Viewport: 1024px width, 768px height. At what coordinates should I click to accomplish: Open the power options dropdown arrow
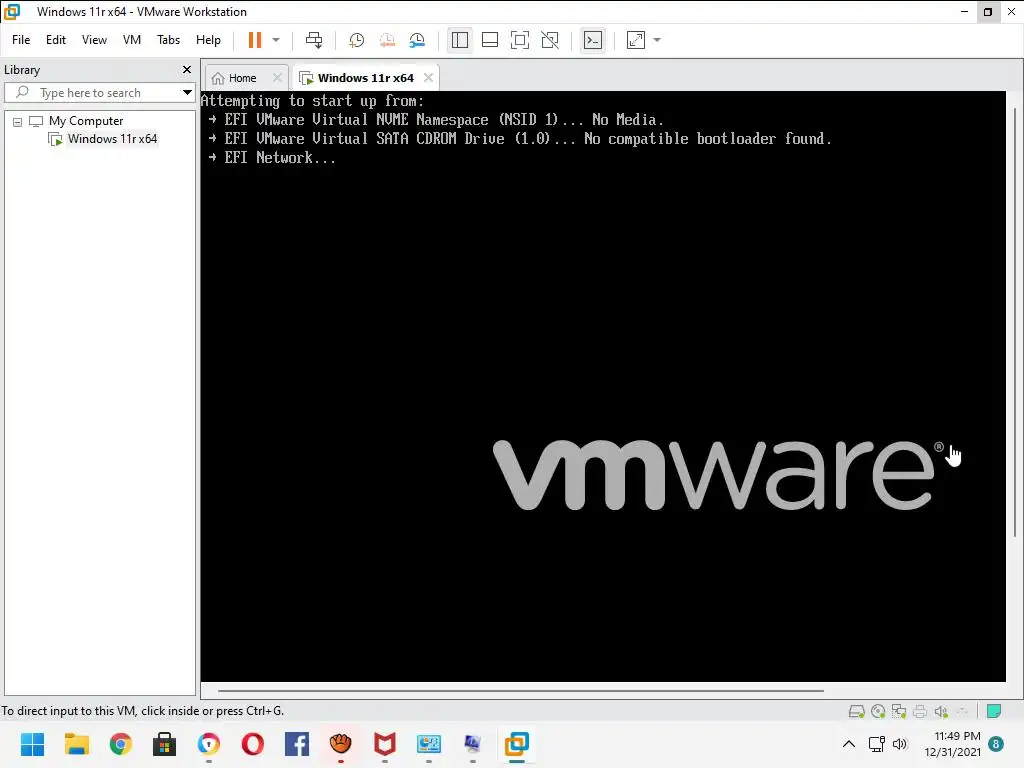pos(276,40)
